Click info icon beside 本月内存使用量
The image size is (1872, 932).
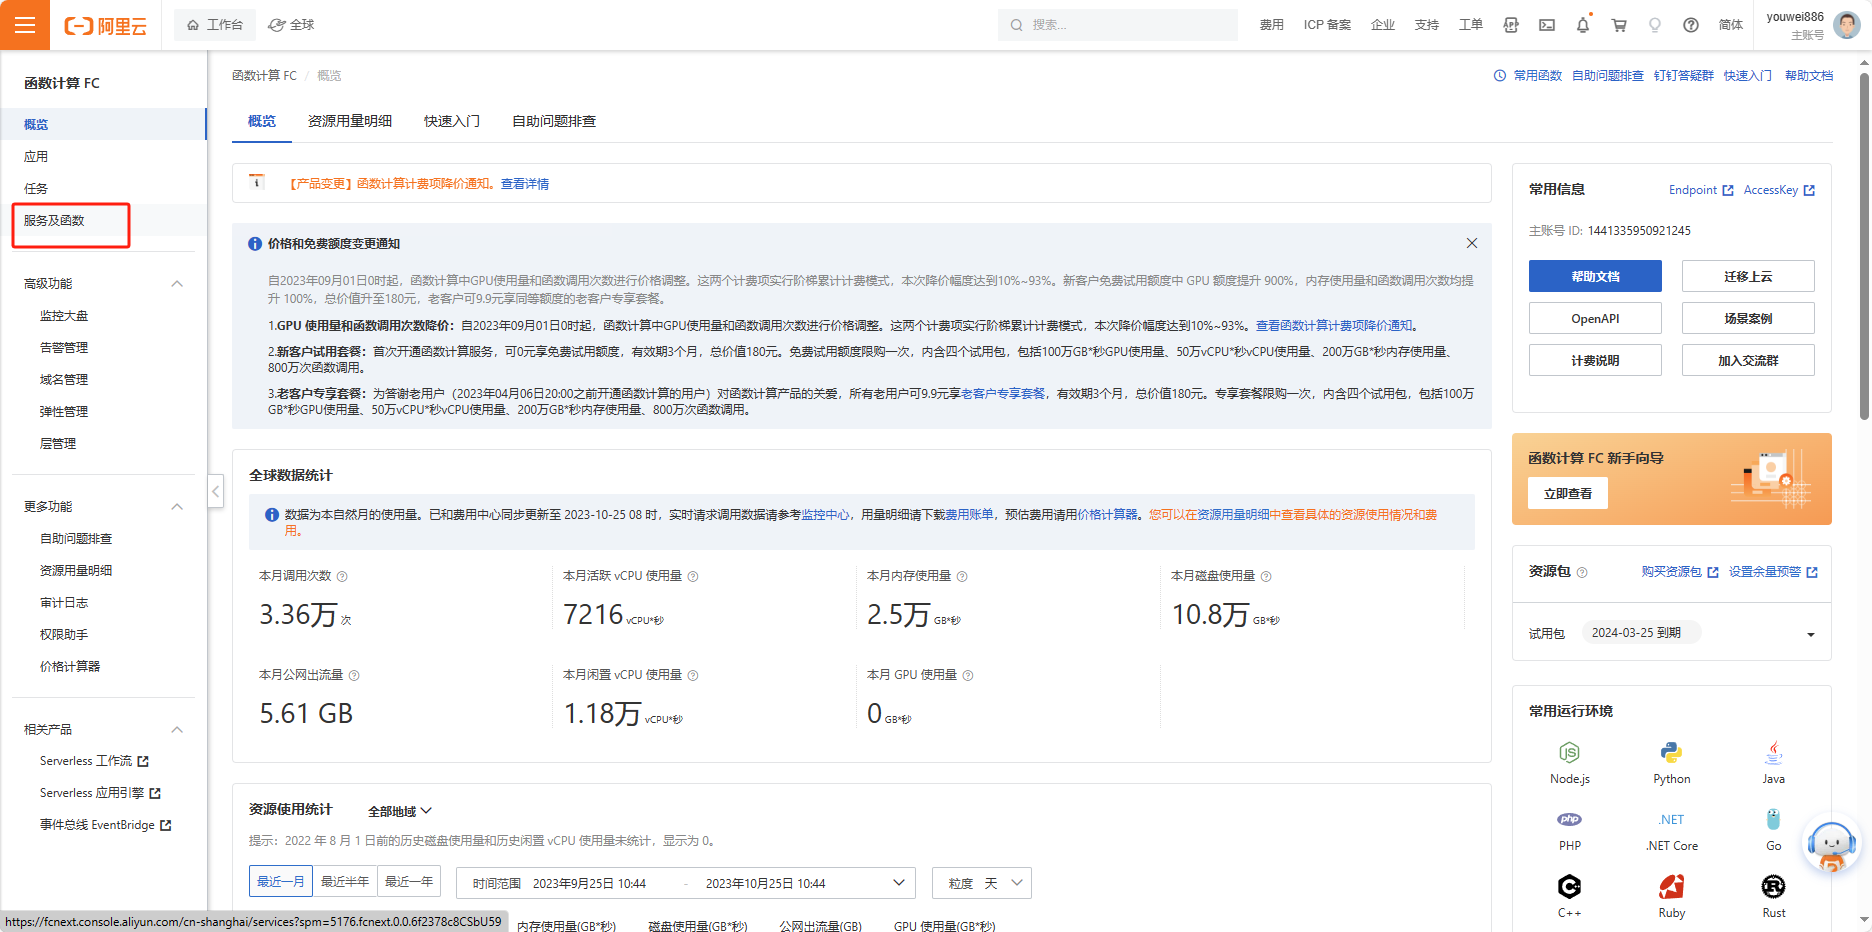coord(962,576)
